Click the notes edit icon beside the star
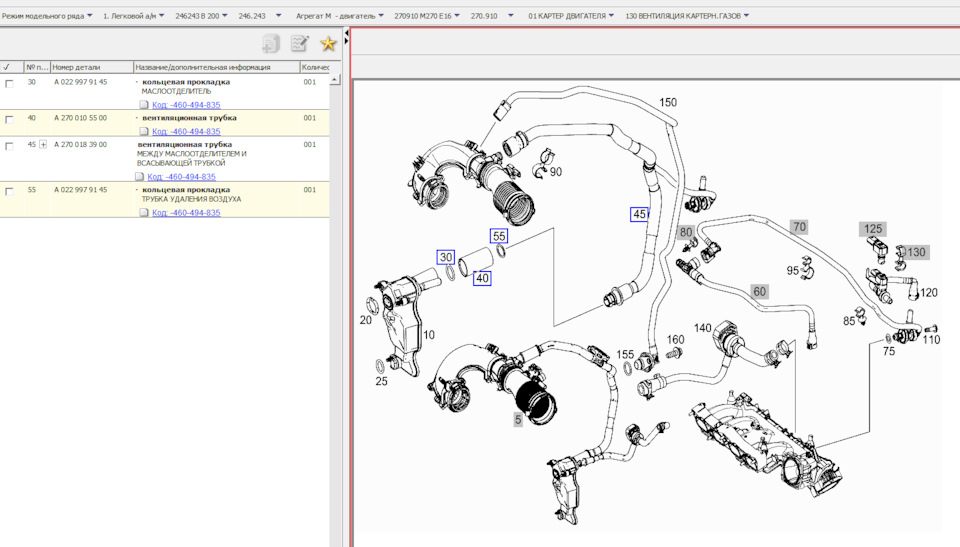 pos(299,44)
